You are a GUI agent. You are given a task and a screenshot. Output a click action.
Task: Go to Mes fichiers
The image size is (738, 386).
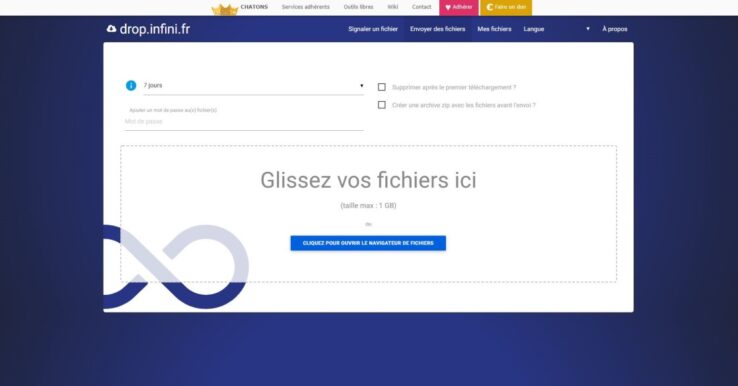pyautogui.click(x=494, y=29)
